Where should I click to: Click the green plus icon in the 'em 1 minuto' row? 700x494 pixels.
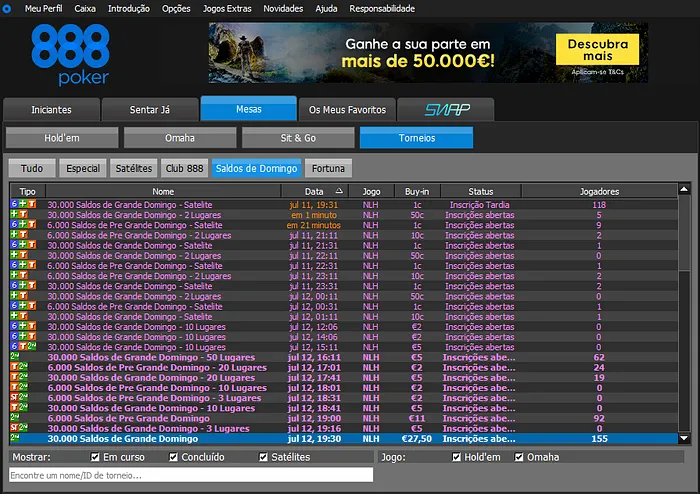pyautogui.click(x=14, y=214)
